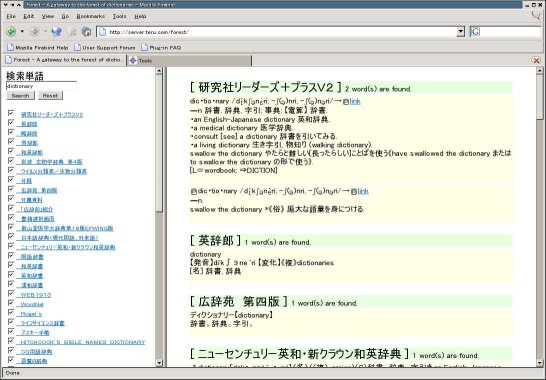The image size is (546, 380).
Task: Click sidebar scrollbar down arrow
Action: coord(159,363)
